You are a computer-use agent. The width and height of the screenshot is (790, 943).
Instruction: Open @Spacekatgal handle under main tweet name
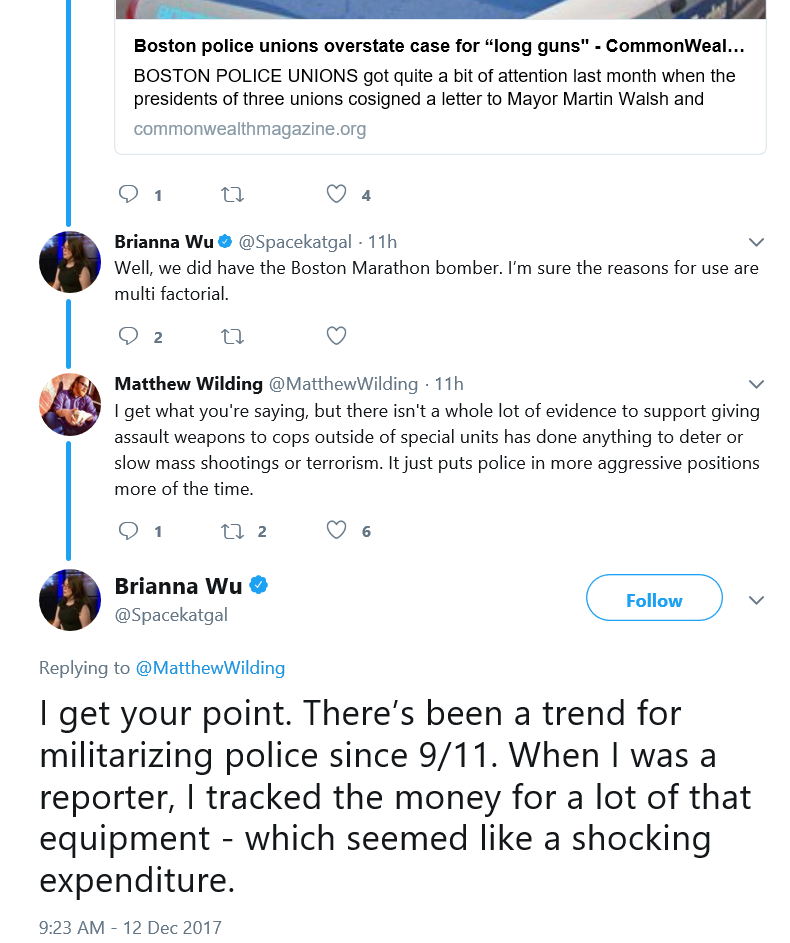click(171, 615)
